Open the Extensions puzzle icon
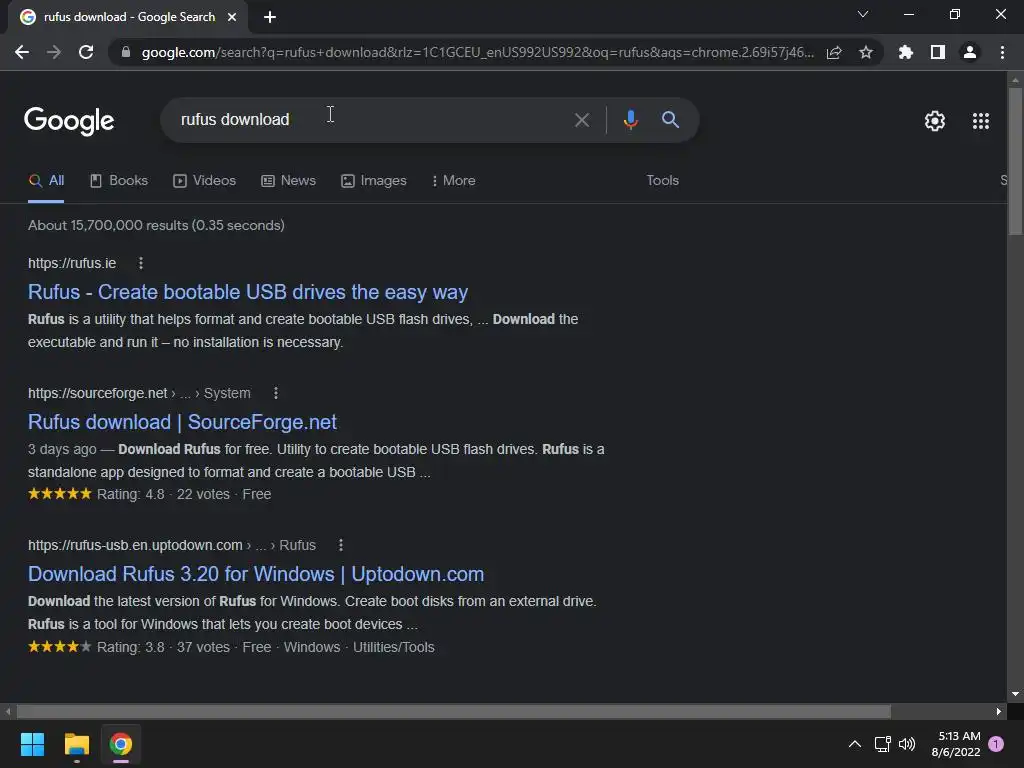1024x768 pixels. 905,52
